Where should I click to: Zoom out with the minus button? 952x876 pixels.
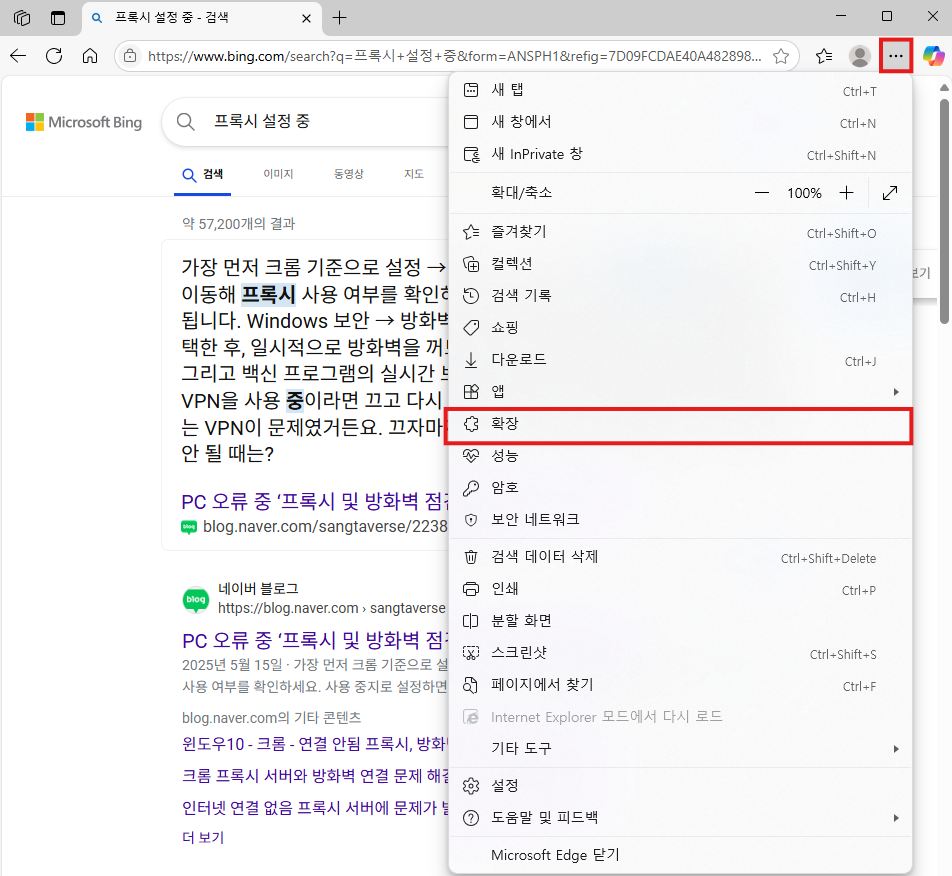point(761,193)
